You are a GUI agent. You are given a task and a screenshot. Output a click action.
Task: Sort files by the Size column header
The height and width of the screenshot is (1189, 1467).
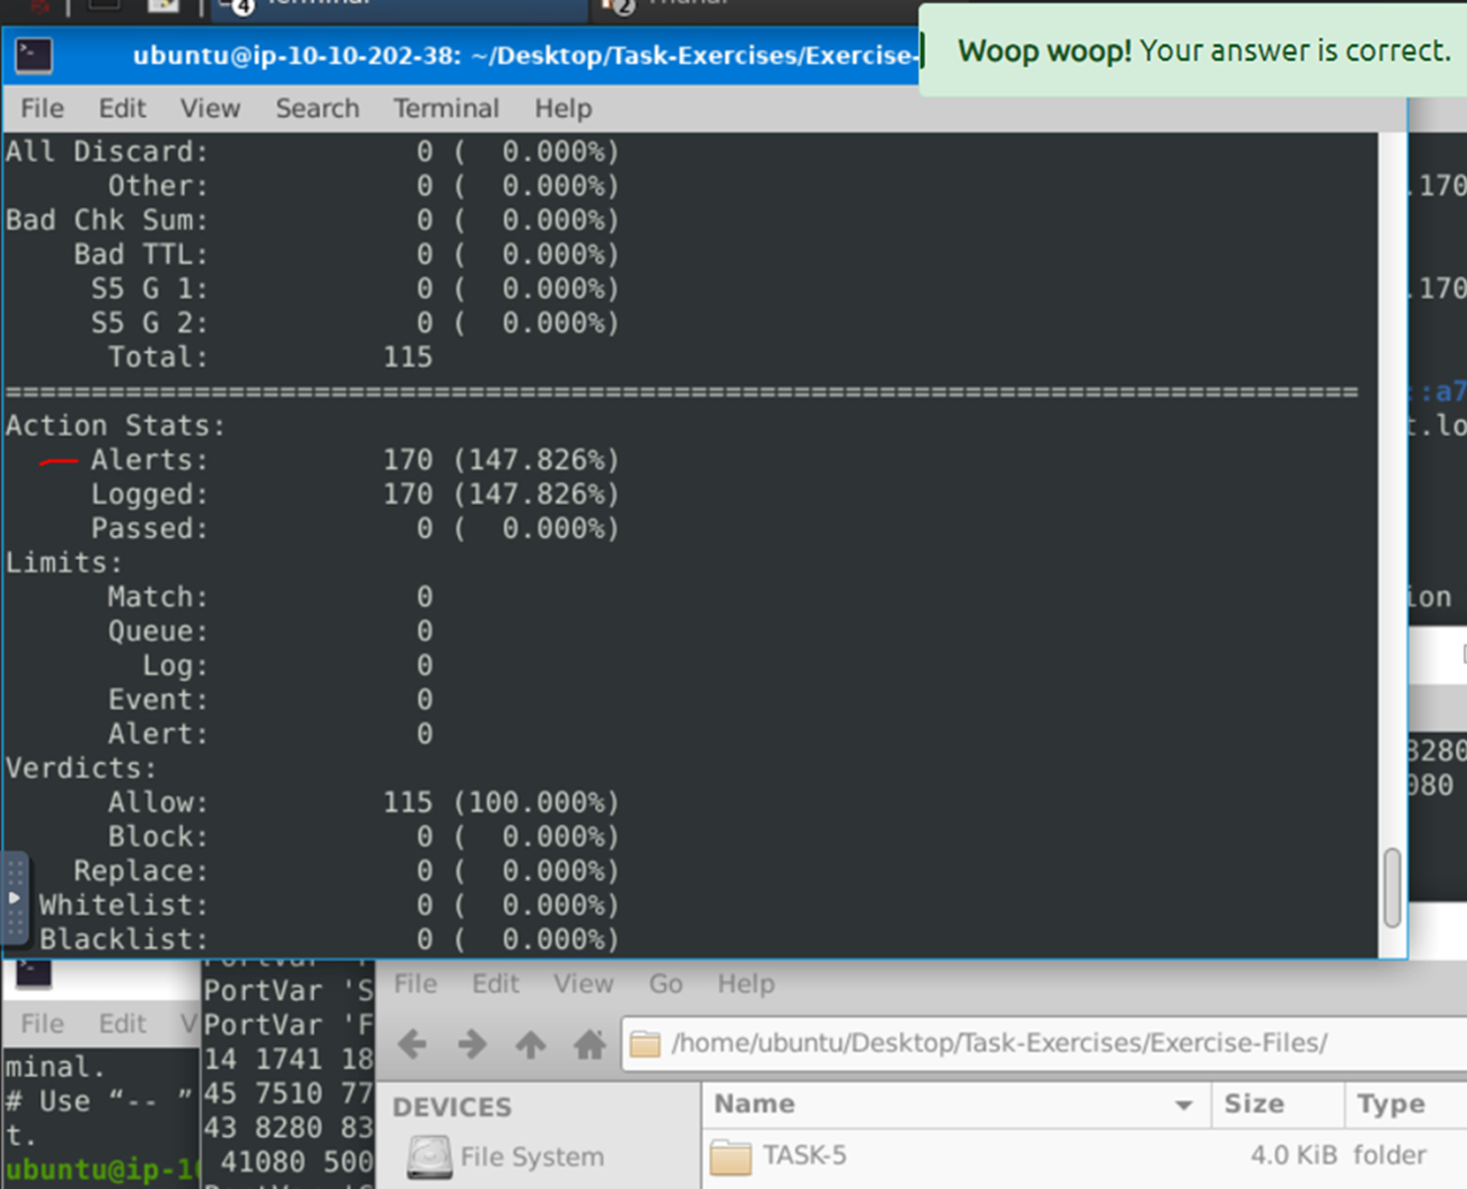click(1277, 1104)
